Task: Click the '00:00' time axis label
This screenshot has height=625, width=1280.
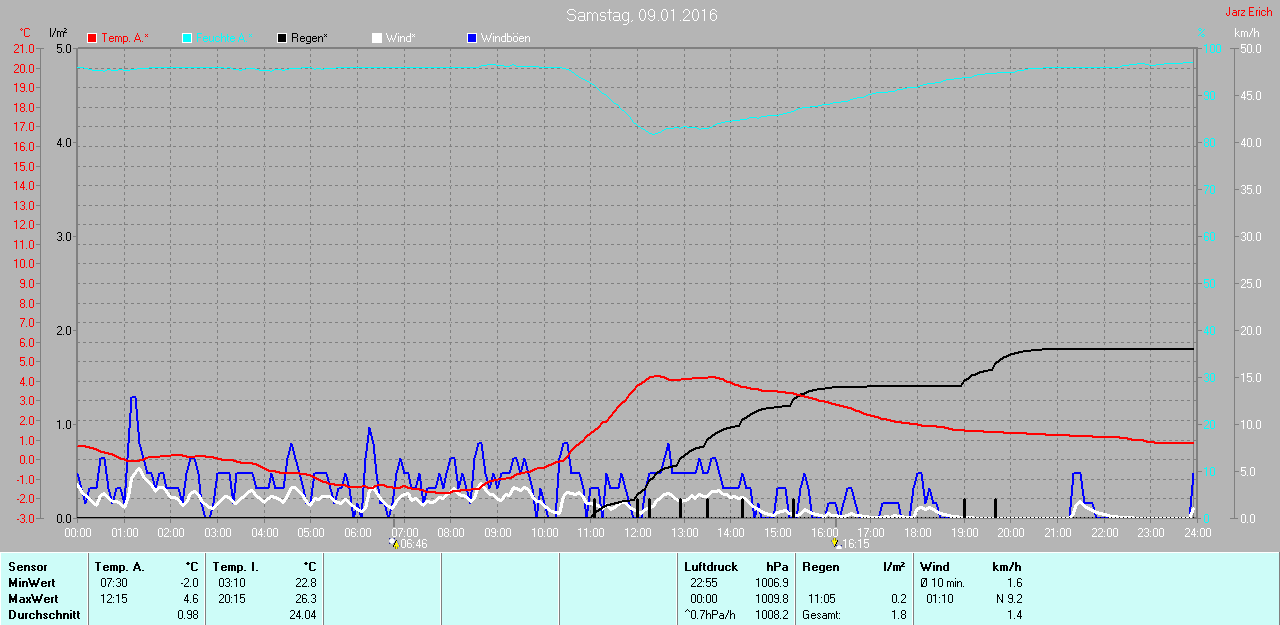Action: pos(78,533)
